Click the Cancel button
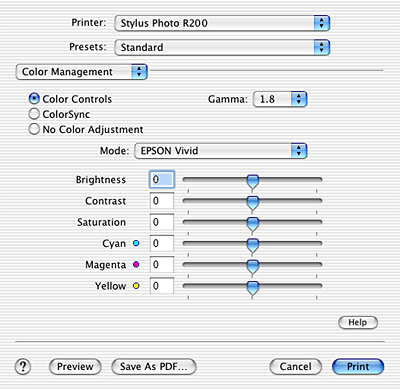 tap(295, 367)
